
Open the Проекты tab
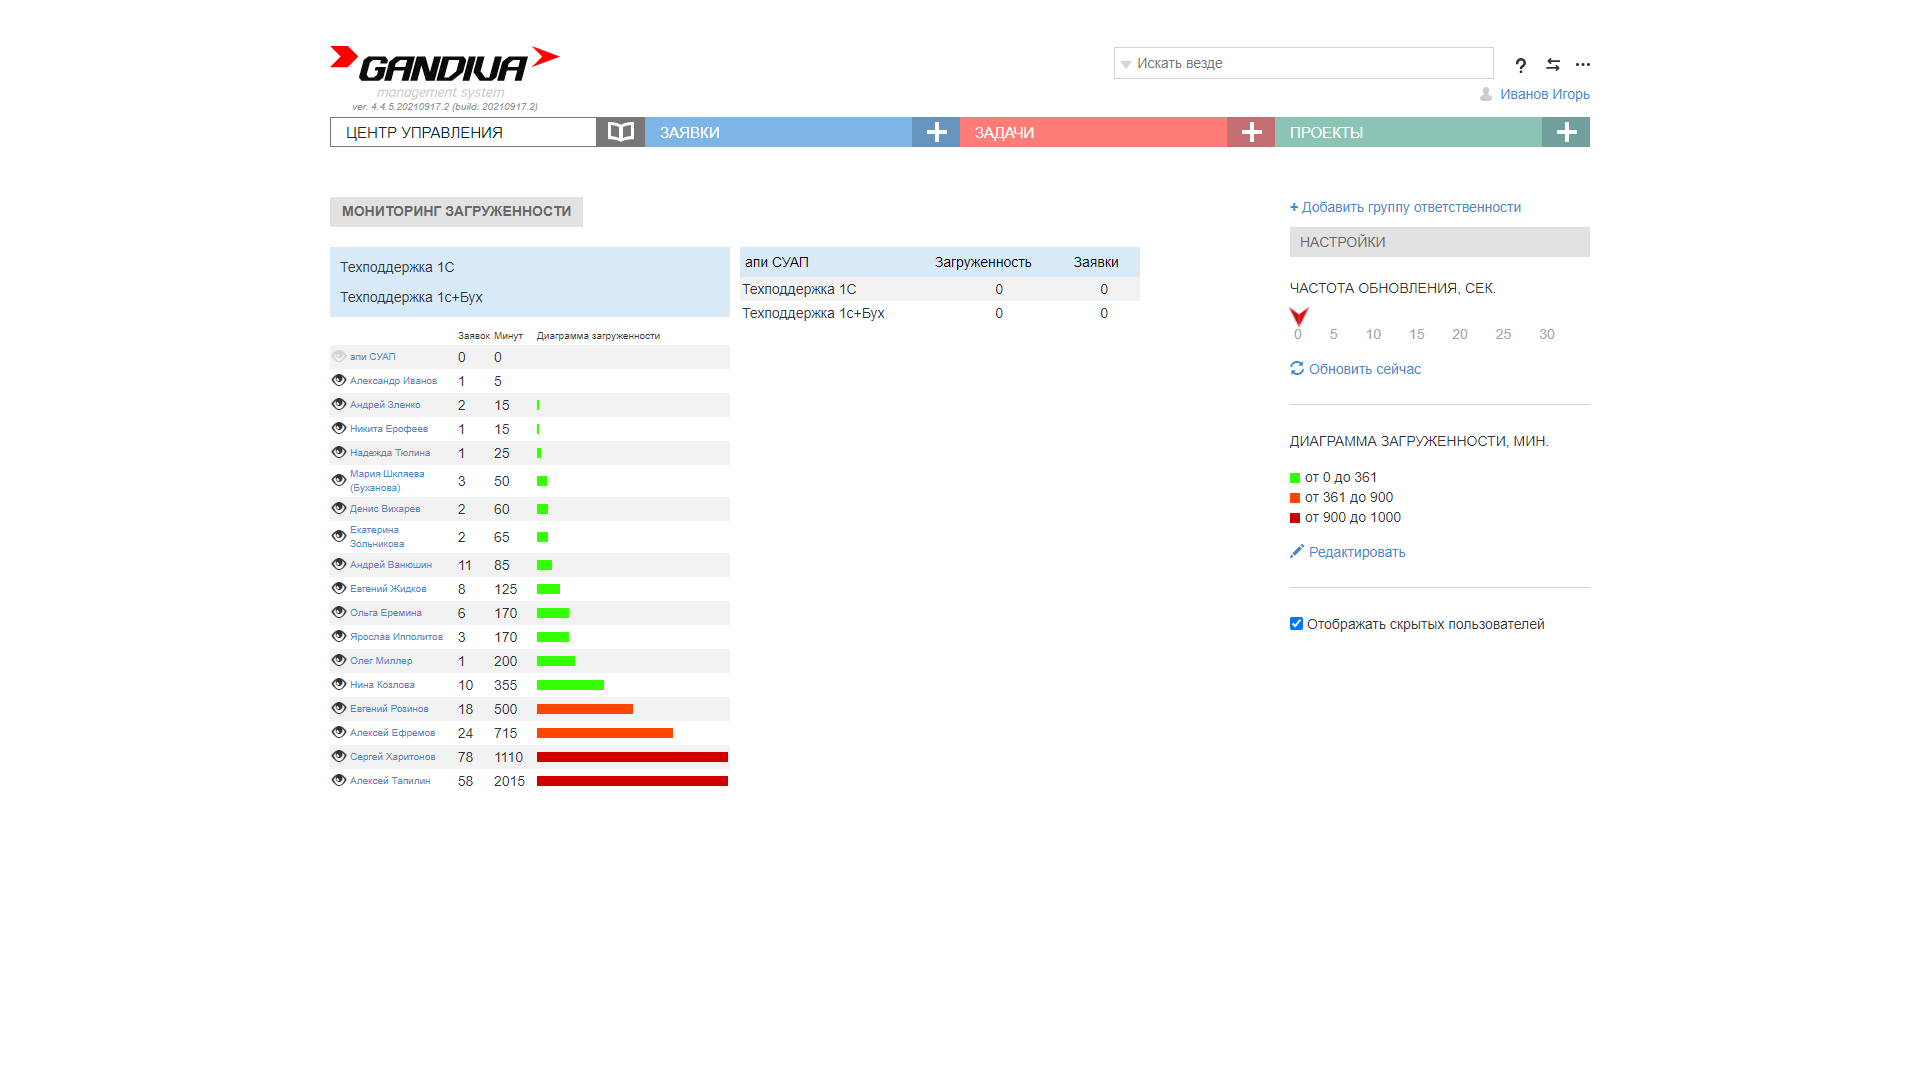(1408, 132)
